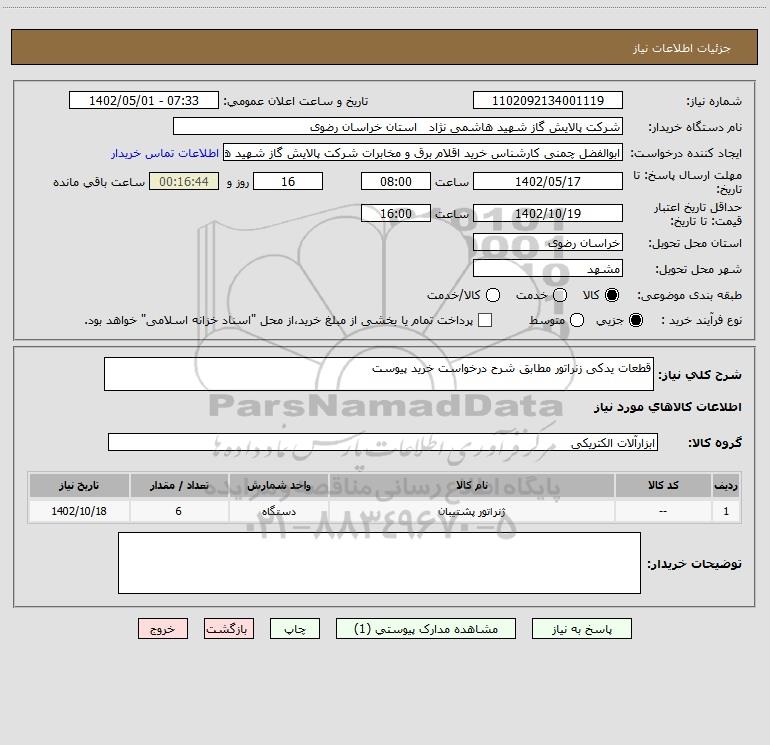Click the delivery province field خراسان رضوی
The width and height of the screenshot is (770, 745).
(x=548, y=242)
